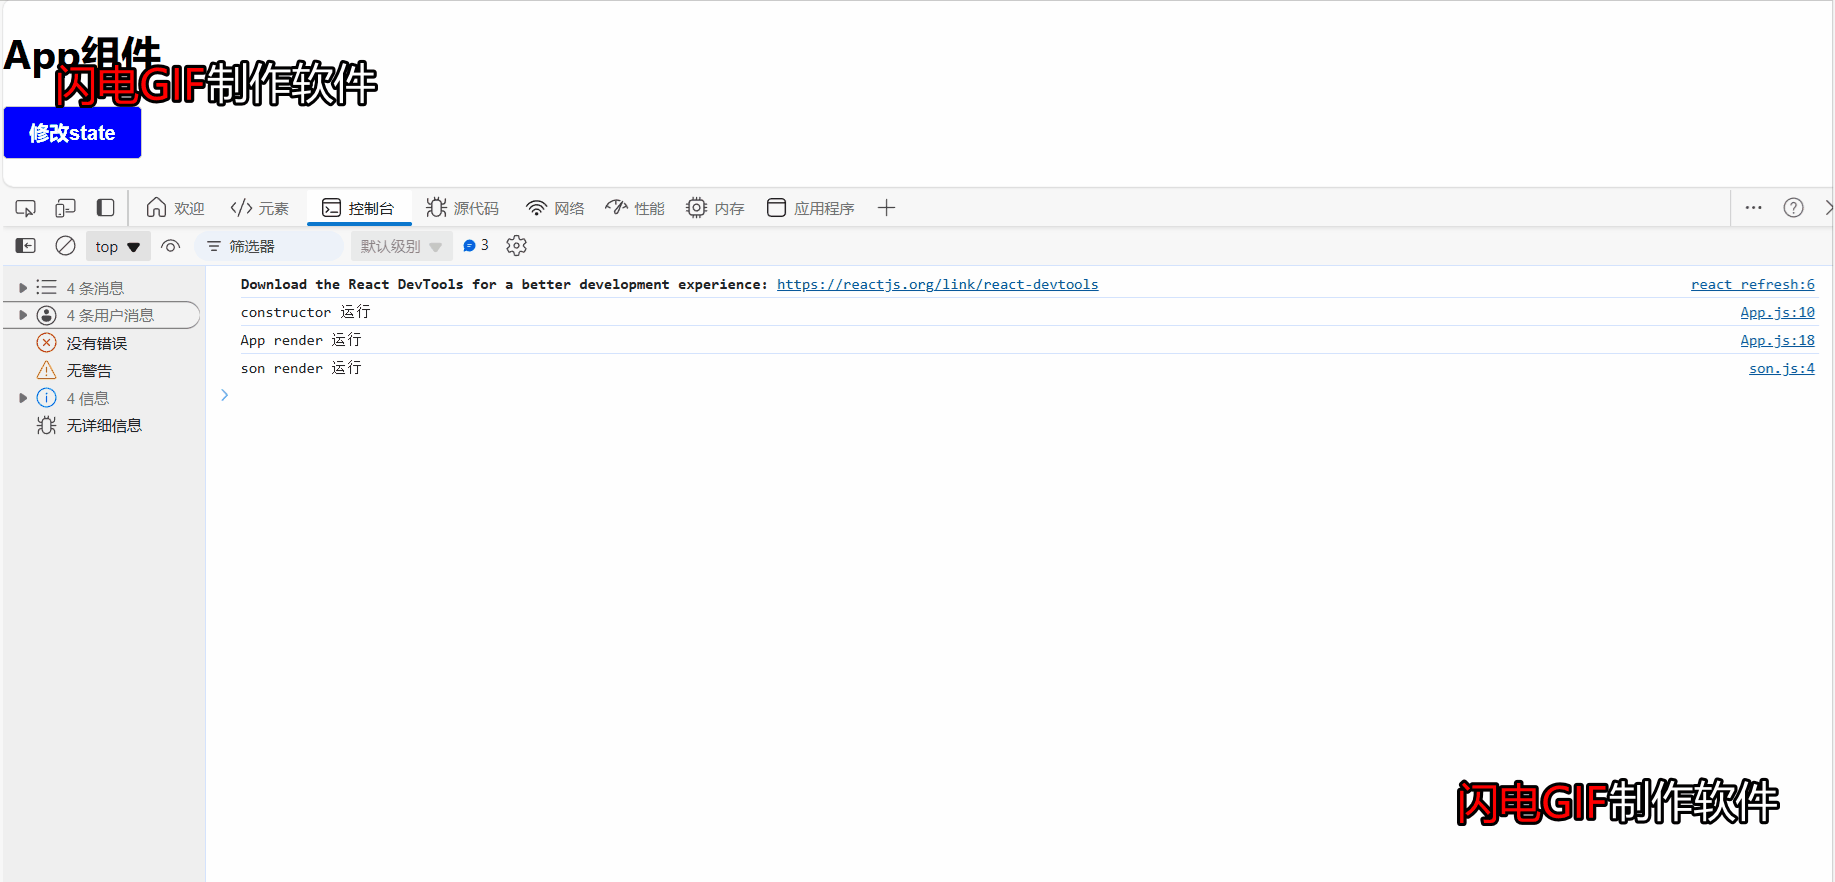The width and height of the screenshot is (1835, 882).
Task: Toggle the activity bar dock icon
Action: 105,208
